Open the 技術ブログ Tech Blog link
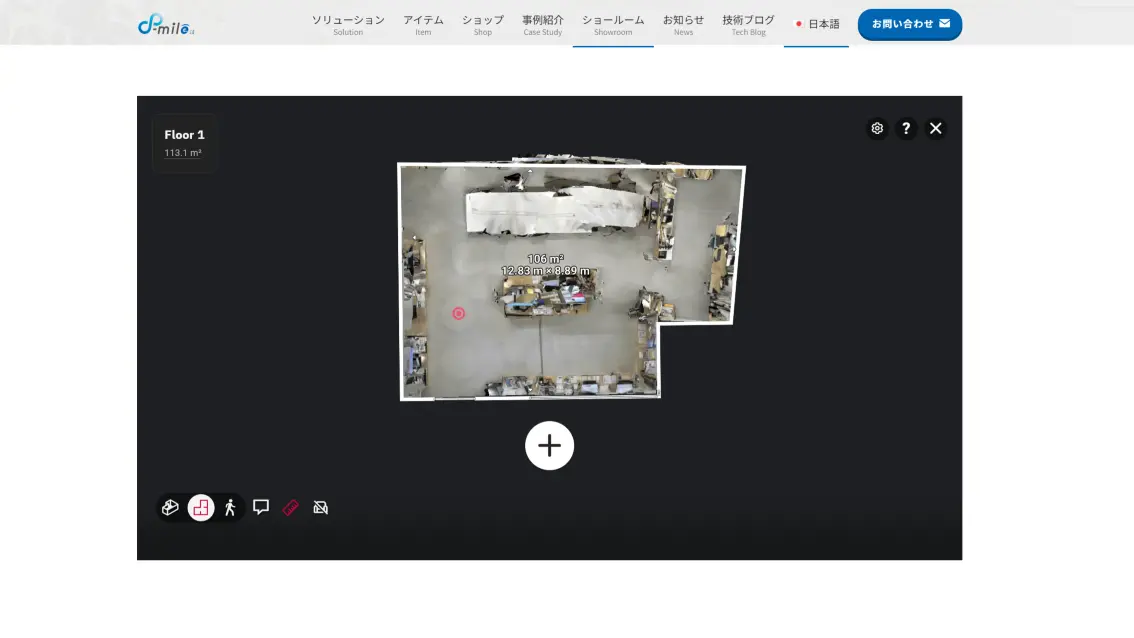The height and width of the screenshot is (638, 1134). [748, 25]
